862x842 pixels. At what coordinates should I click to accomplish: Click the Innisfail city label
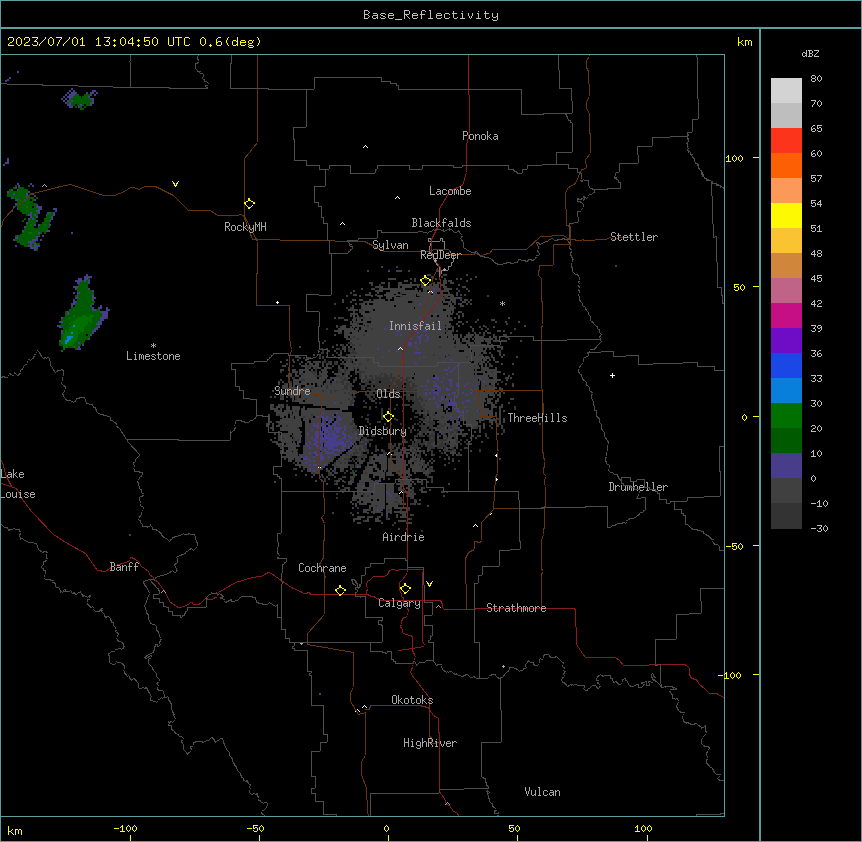(415, 326)
